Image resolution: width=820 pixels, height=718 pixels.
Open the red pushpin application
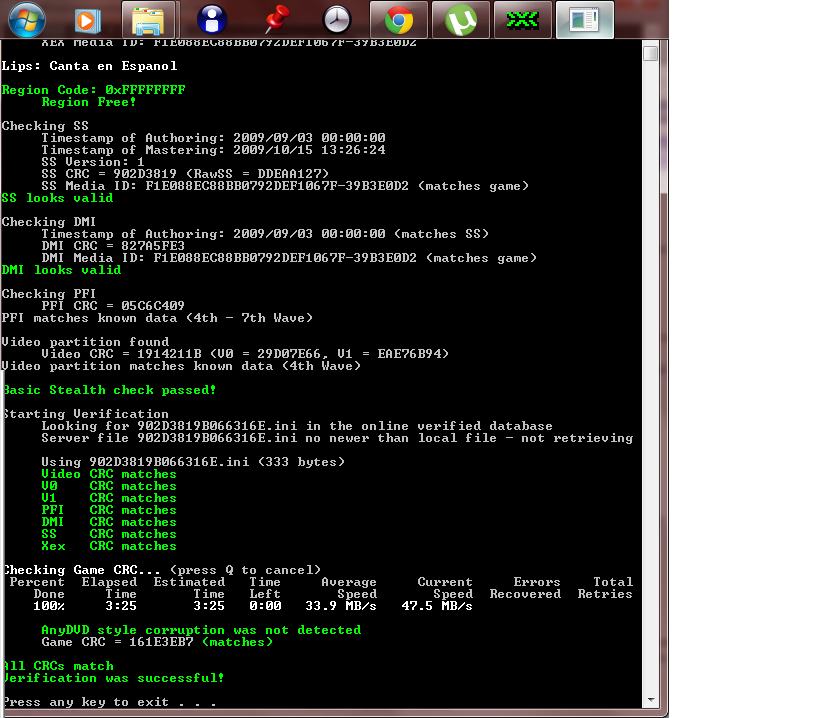(x=273, y=19)
